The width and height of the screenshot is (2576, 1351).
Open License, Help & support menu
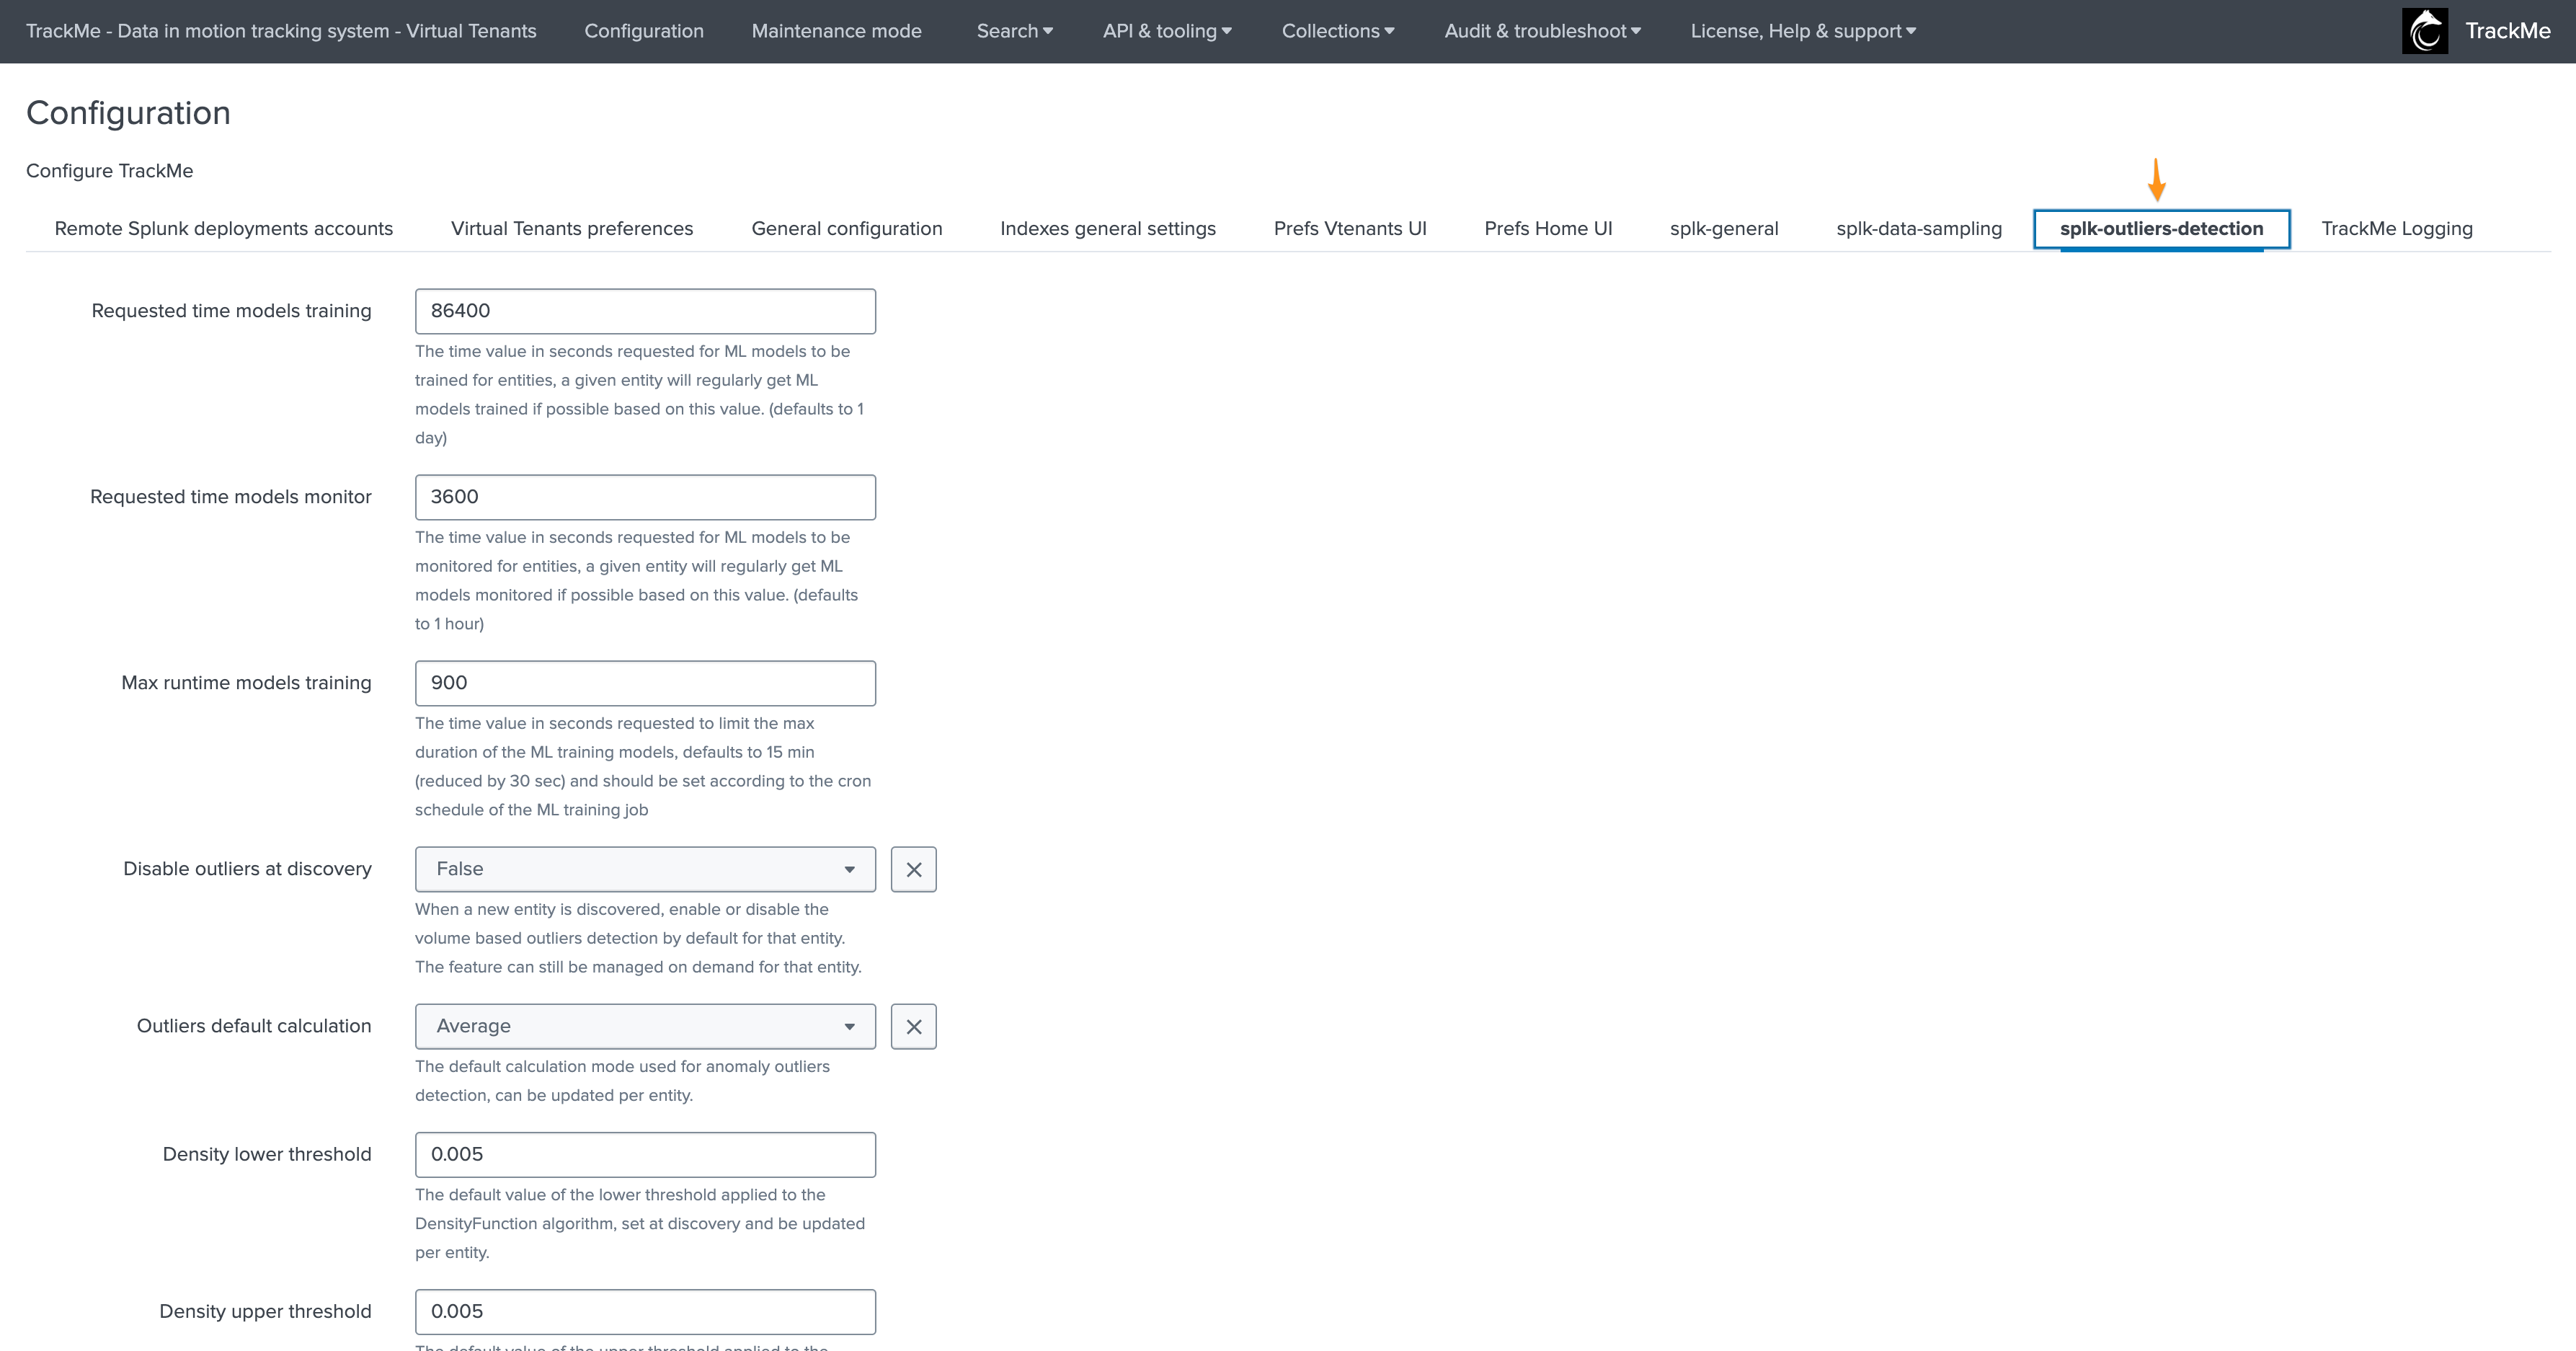[x=1802, y=31]
